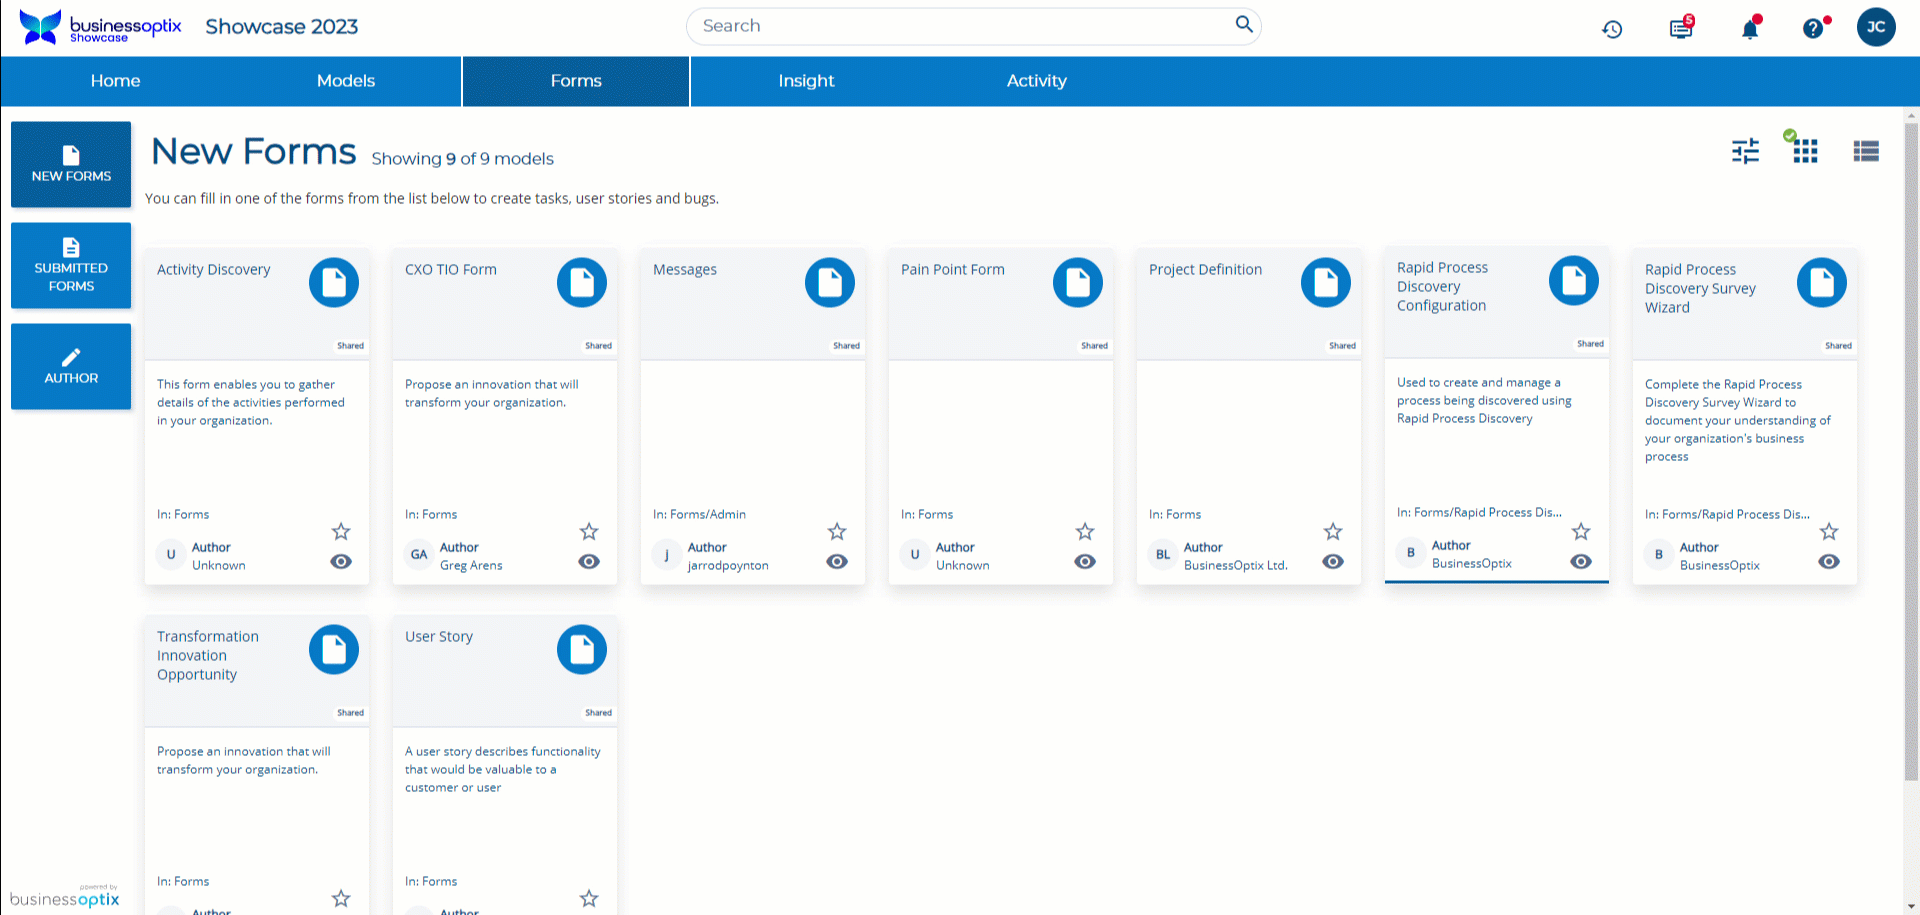
Task: Switch to the Models tab
Action: tap(346, 81)
